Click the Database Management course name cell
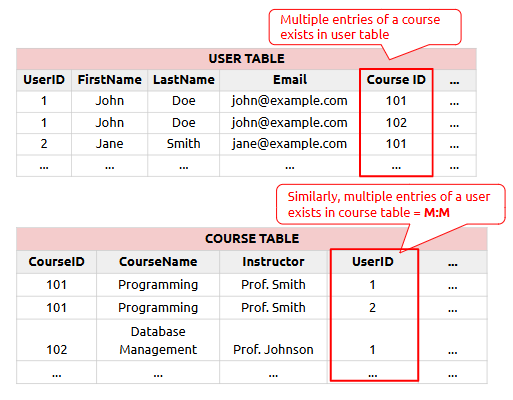 coord(158,340)
